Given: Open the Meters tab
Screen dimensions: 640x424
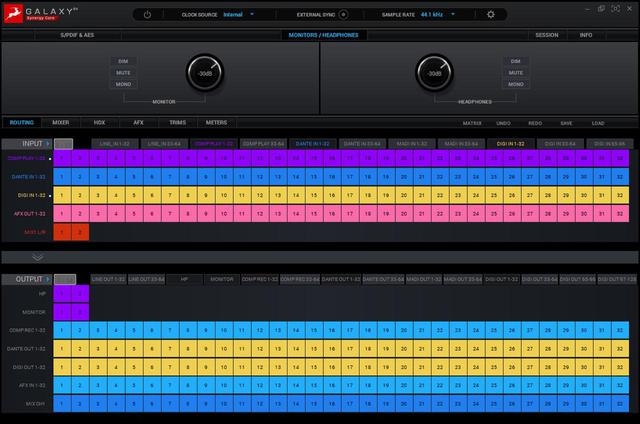Looking at the screenshot, I should click(216, 122).
